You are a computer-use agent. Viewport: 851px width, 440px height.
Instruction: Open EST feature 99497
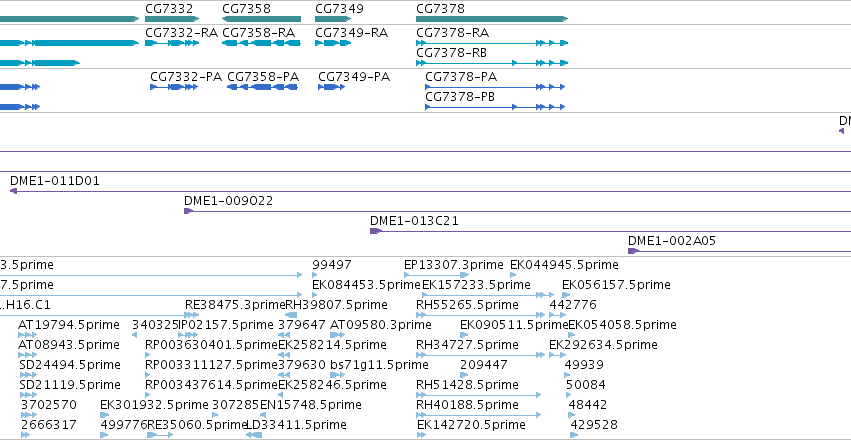332,265
